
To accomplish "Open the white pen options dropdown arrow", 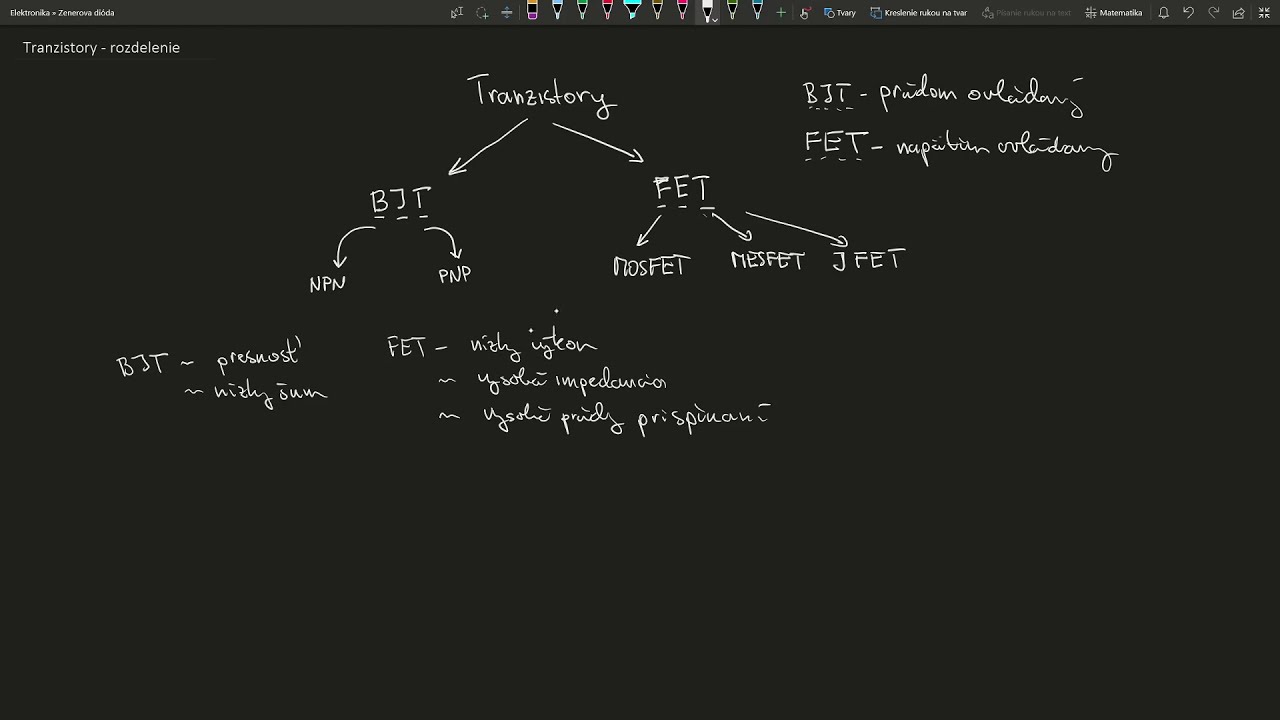I will pyautogui.click(x=715, y=19).
